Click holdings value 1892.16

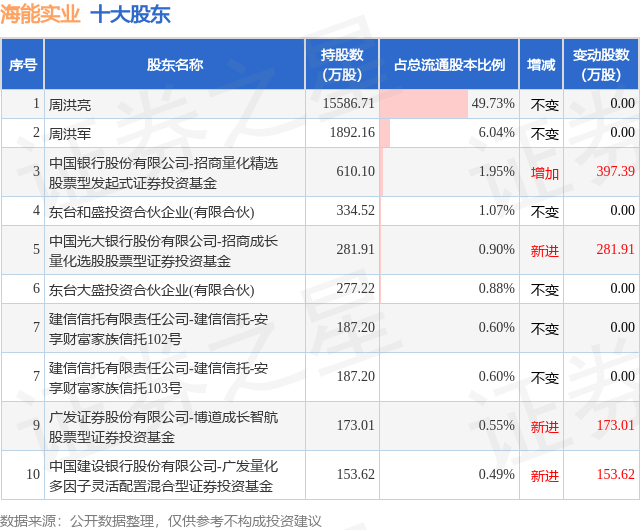tap(352, 132)
